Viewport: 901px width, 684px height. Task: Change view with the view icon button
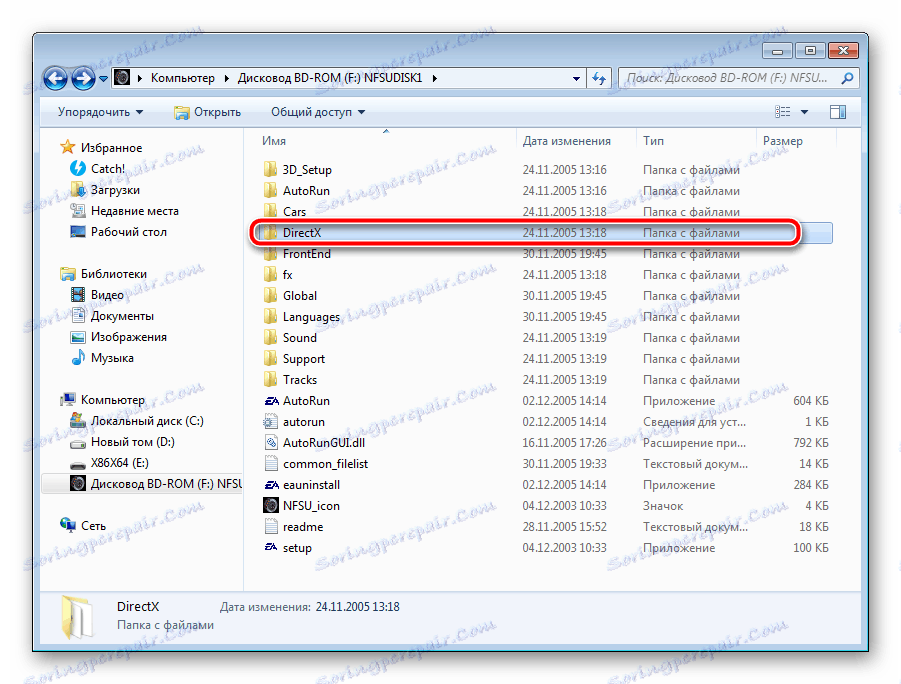click(783, 112)
